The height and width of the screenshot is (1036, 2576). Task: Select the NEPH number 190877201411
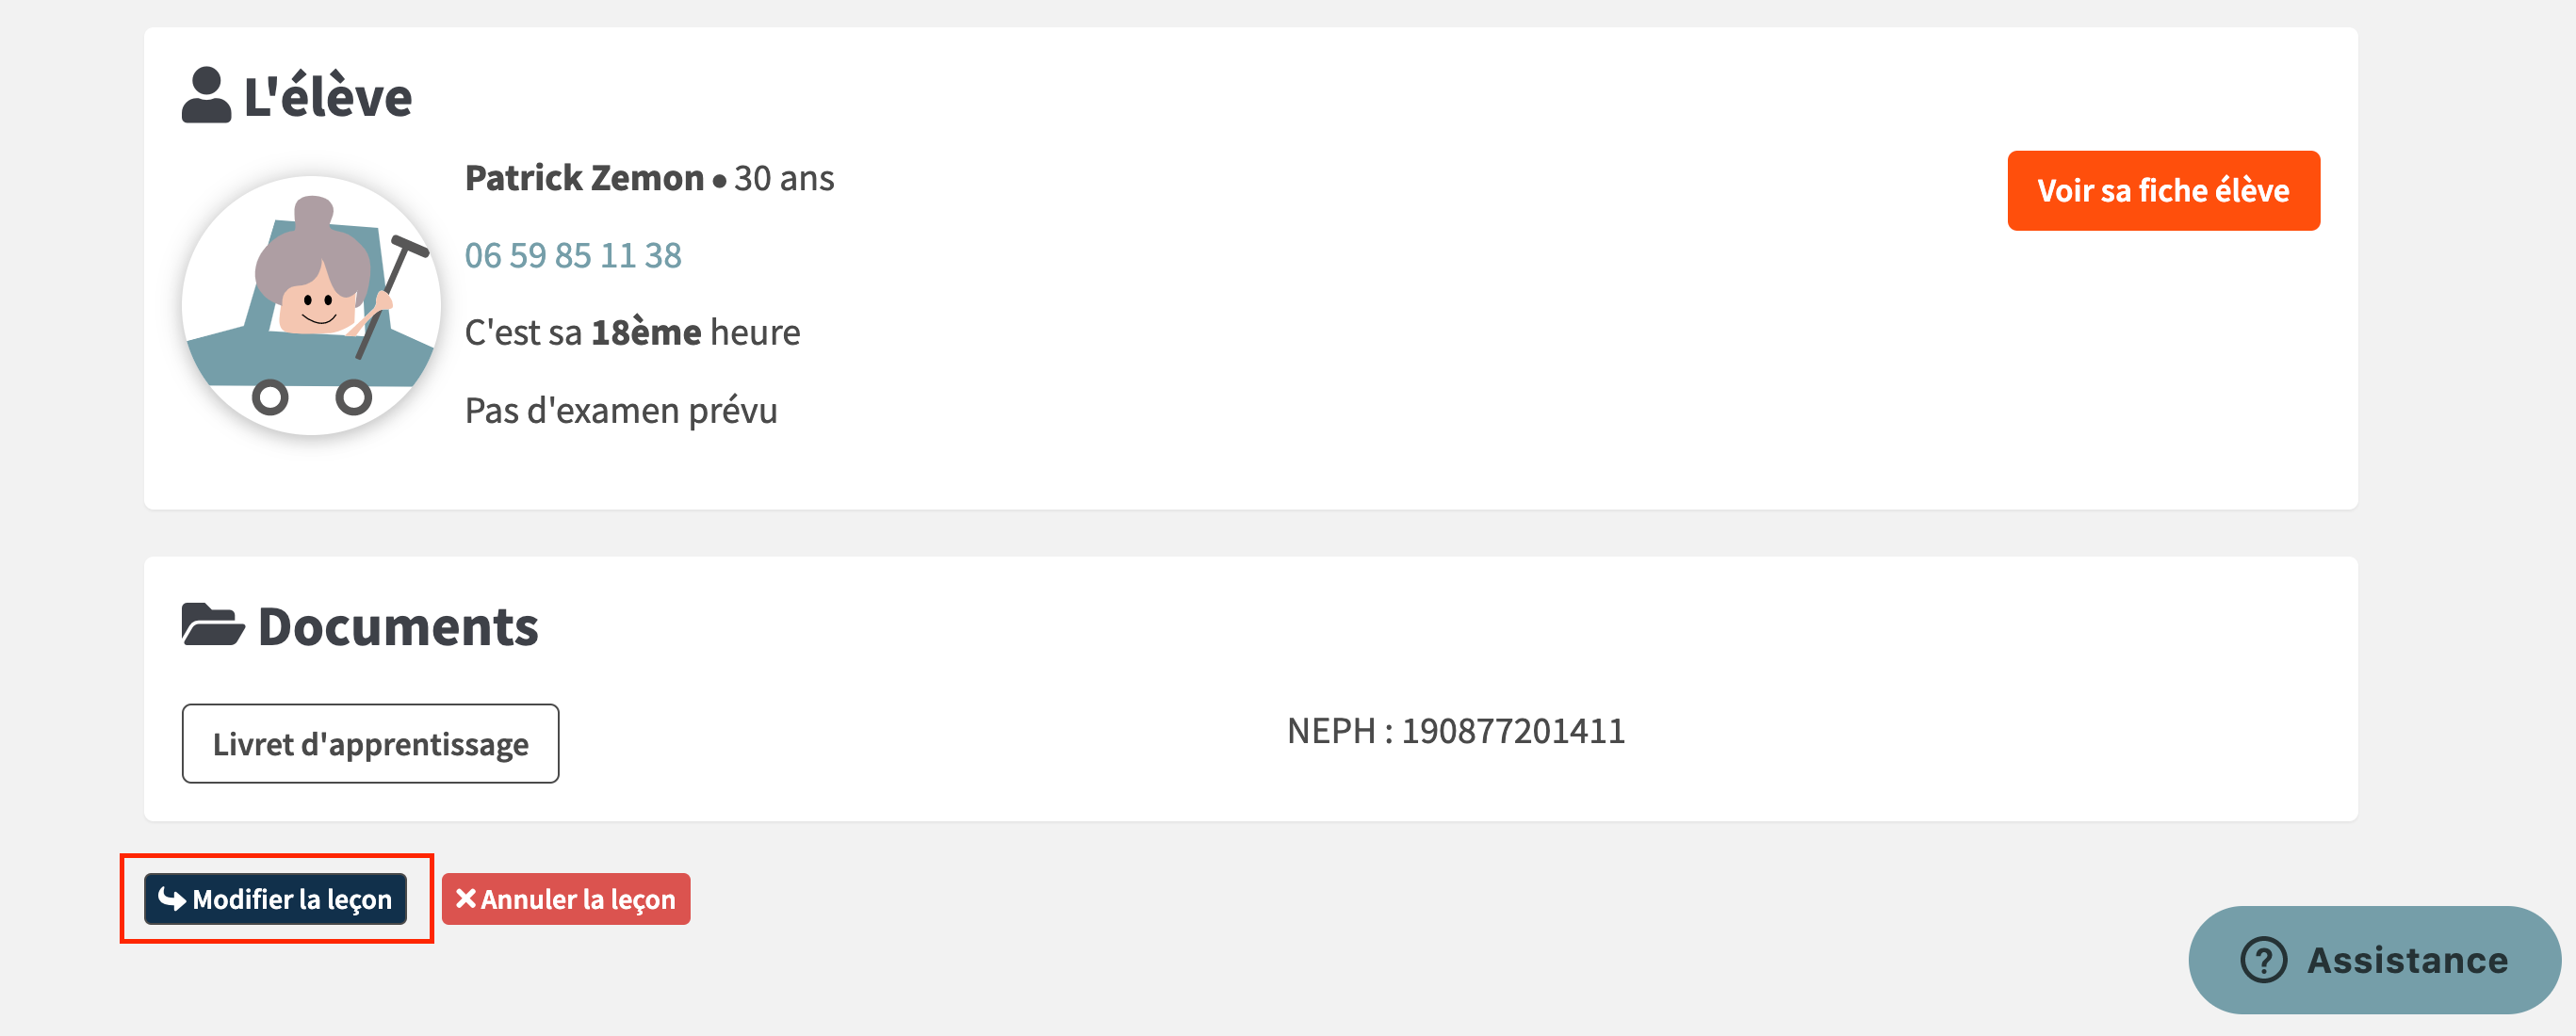(x=1513, y=731)
